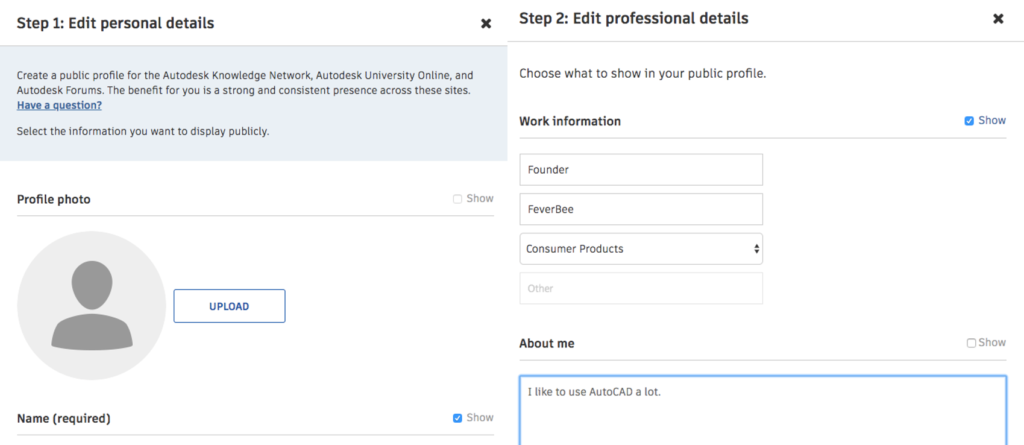Click the dropdown arrows on industry selector
The image size is (1024, 445).
pyautogui.click(x=755, y=249)
